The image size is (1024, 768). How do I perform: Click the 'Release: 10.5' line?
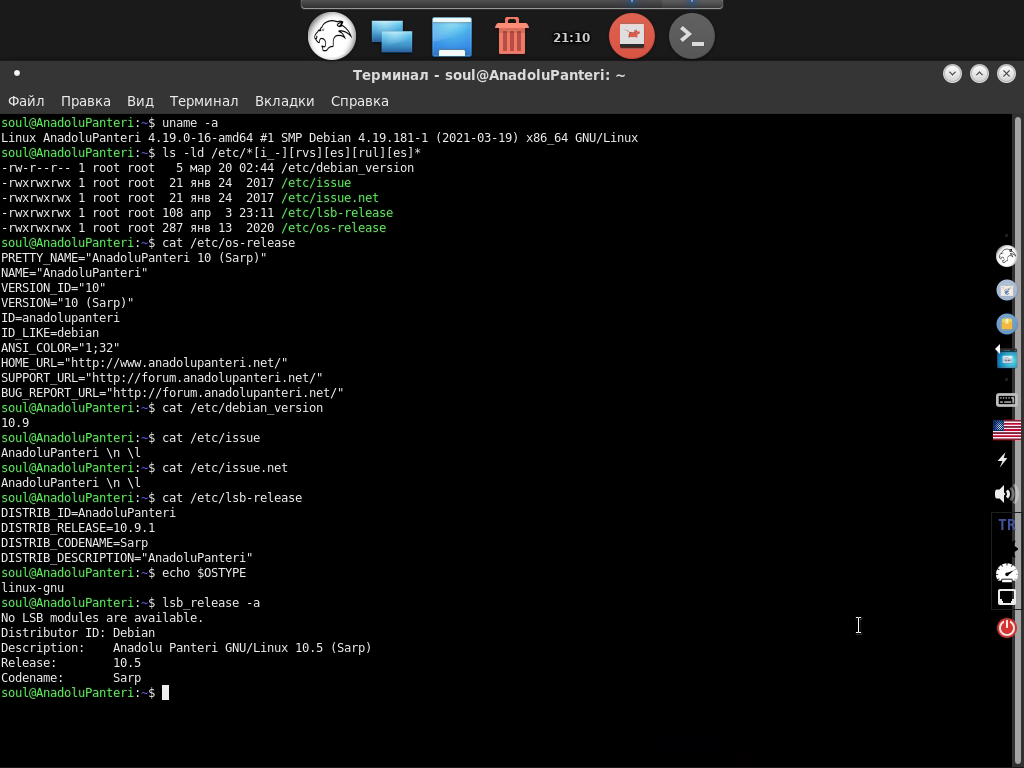point(71,663)
